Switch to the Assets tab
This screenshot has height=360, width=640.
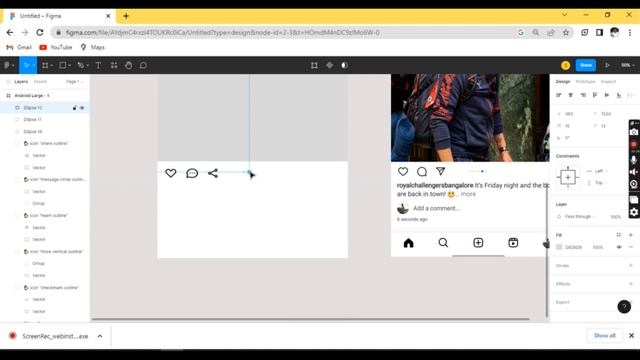[x=40, y=82]
